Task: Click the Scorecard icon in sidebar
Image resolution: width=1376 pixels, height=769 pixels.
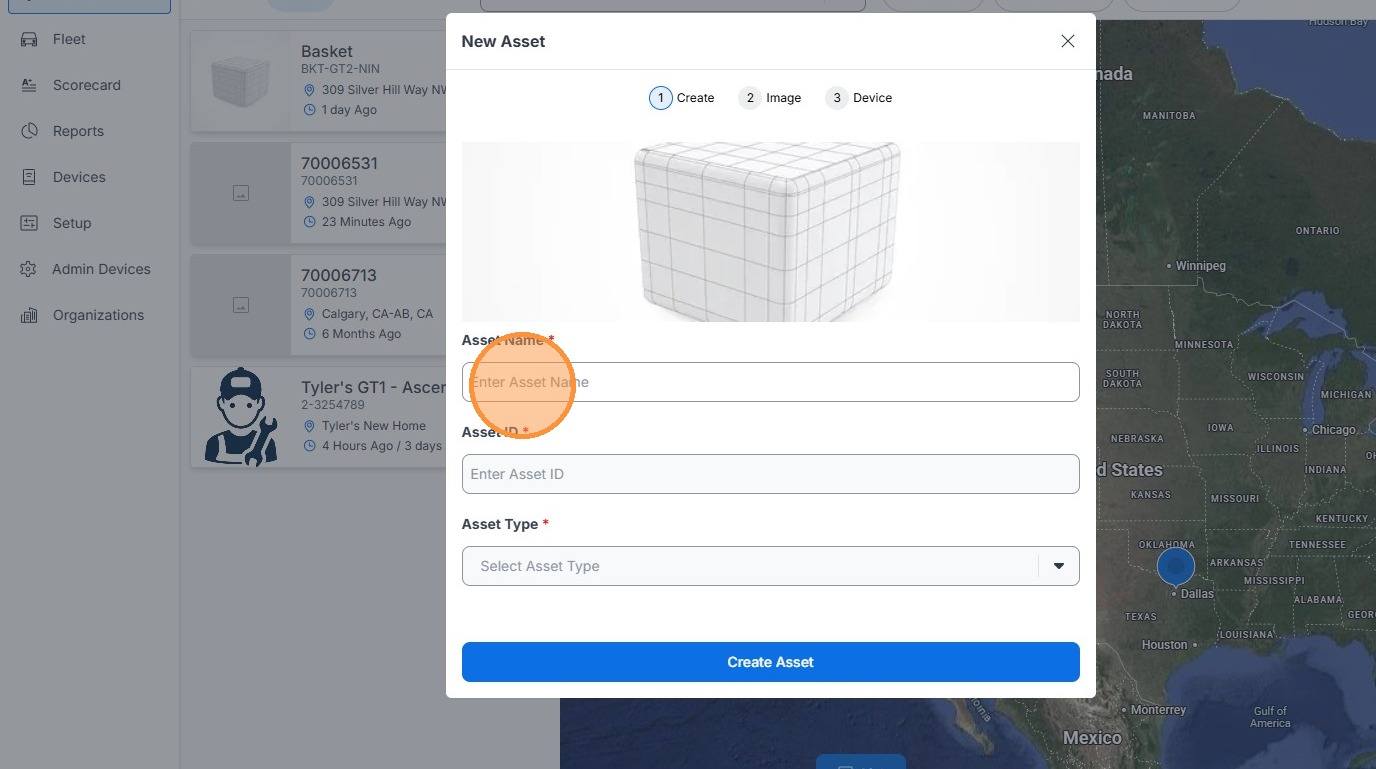Action: coord(29,85)
